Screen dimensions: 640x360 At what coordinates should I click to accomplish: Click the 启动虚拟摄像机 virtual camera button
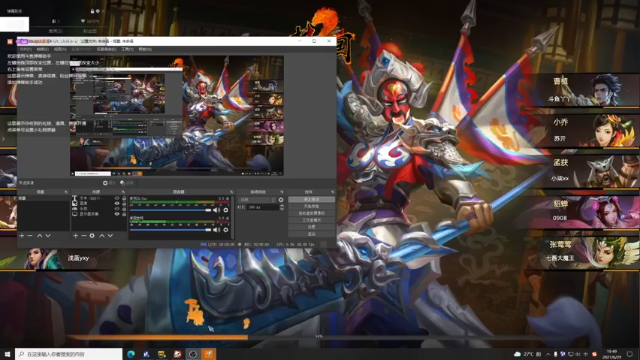coord(311,213)
